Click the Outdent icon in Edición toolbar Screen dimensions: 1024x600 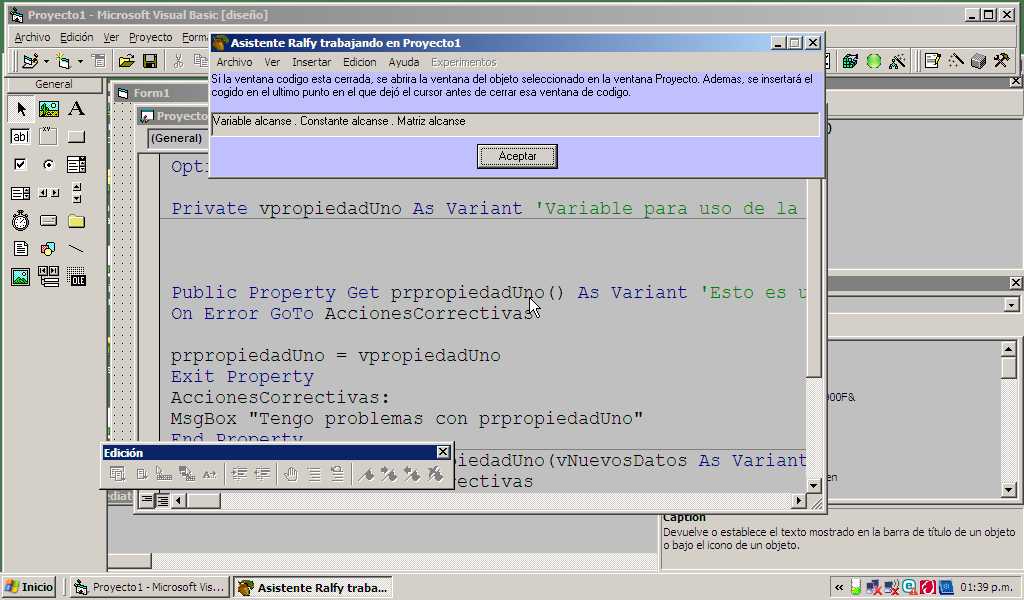coord(262,475)
